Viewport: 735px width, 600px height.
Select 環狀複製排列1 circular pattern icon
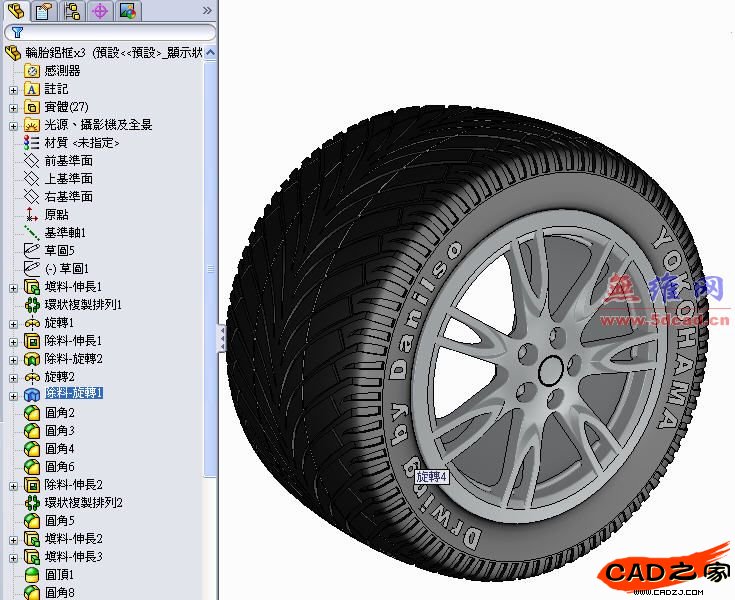[x=32, y=305]
